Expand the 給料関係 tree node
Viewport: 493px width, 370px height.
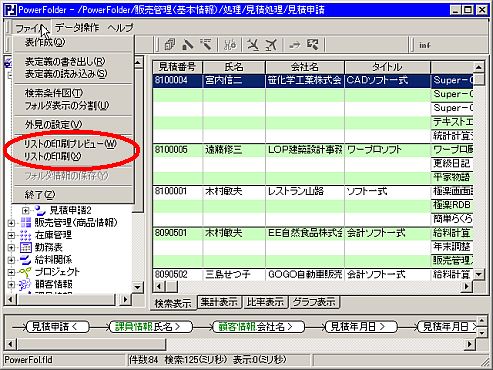(11, 260)
